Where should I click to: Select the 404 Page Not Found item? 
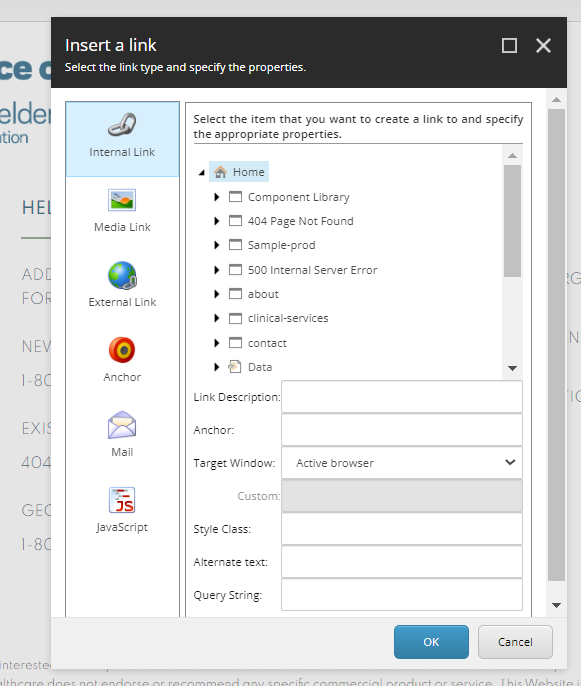coord(301,221)
